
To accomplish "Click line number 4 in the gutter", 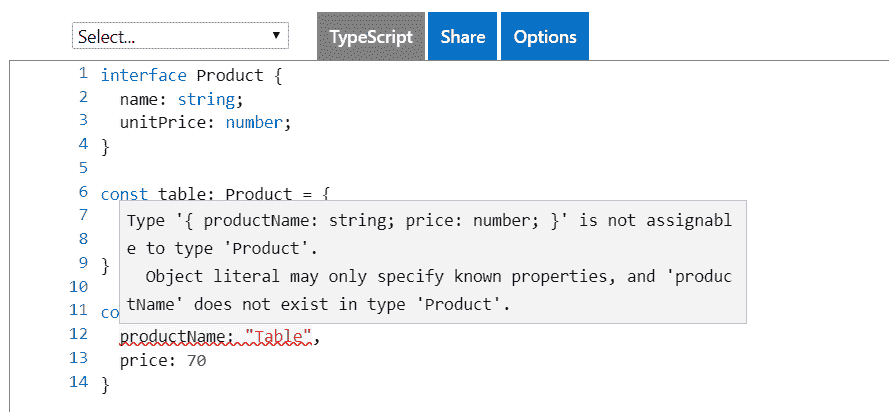I will pos(84,145).
